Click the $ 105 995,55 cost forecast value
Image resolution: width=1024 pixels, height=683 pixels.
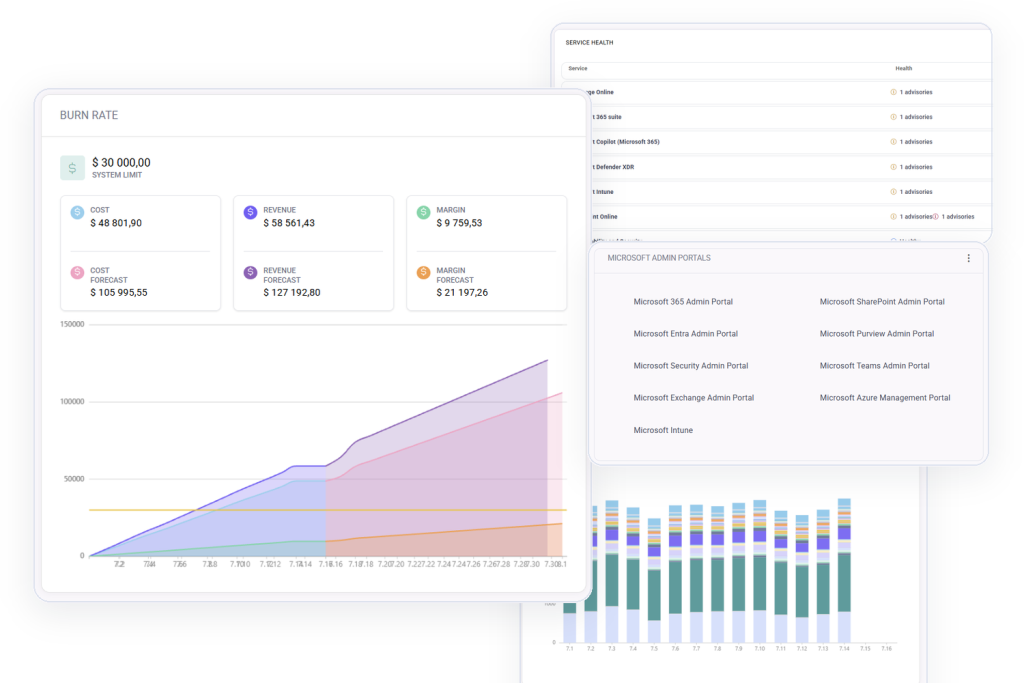(119, 293)
